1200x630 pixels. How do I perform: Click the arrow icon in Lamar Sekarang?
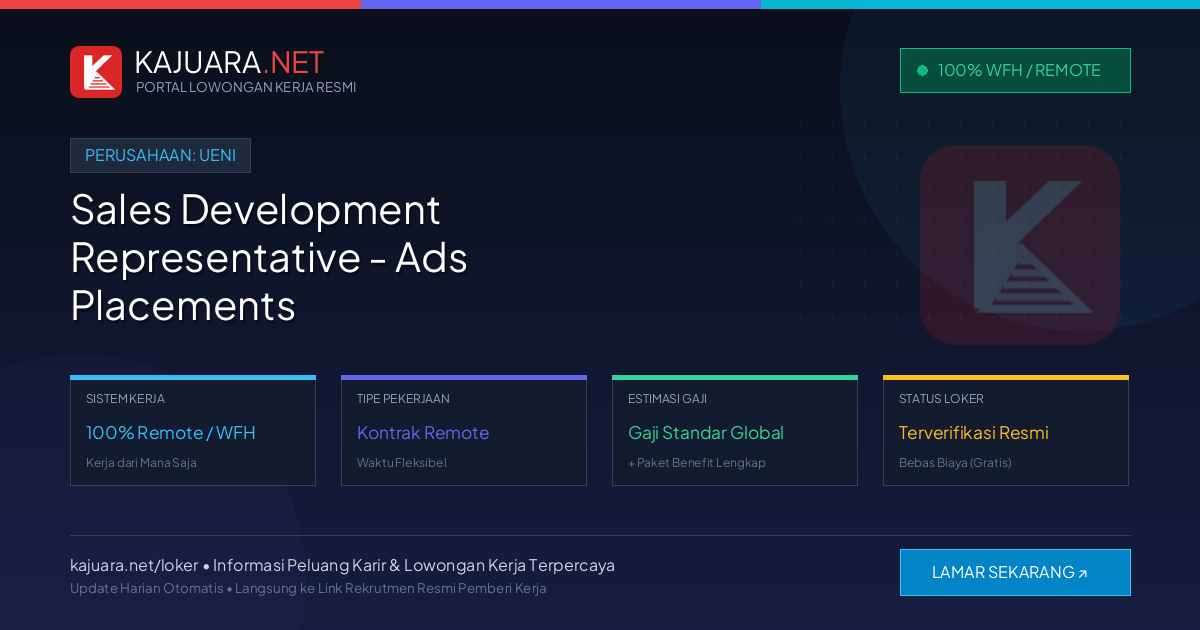point(1082,574)
